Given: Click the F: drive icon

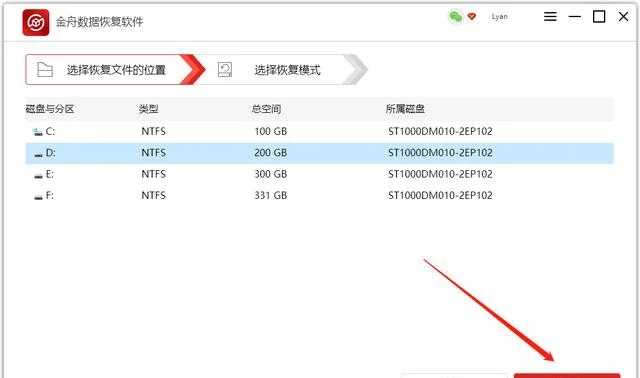Looking at the screenshot, I should [x=38, y=197].
